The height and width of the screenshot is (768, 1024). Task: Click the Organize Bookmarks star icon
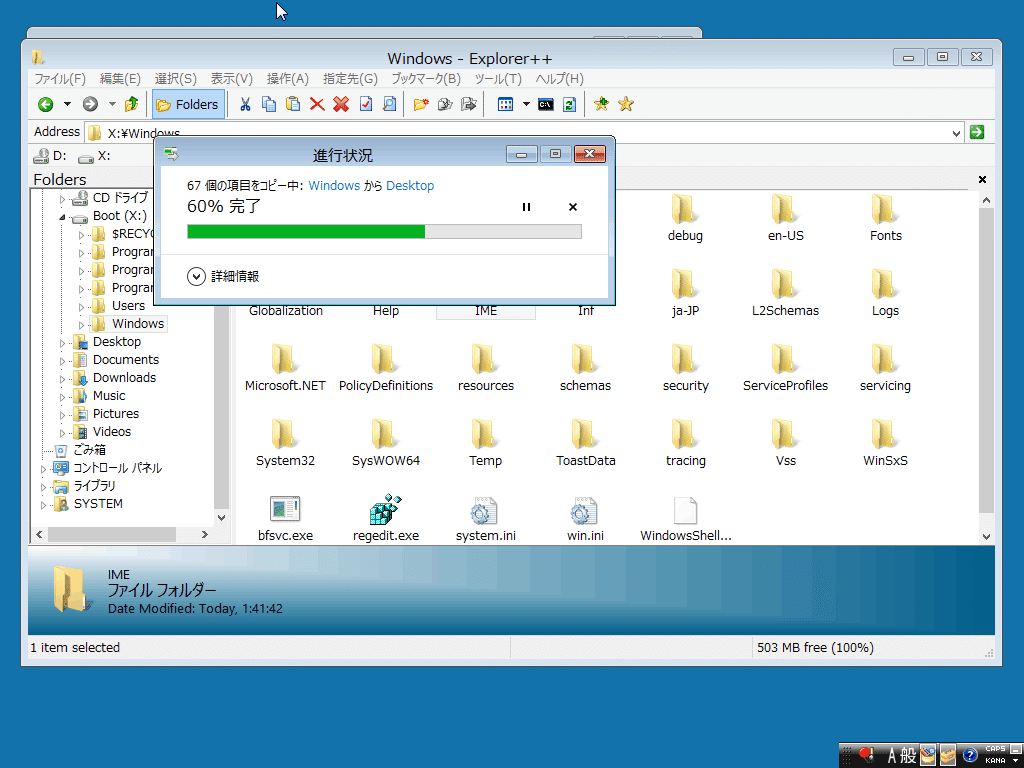[626, 104]
